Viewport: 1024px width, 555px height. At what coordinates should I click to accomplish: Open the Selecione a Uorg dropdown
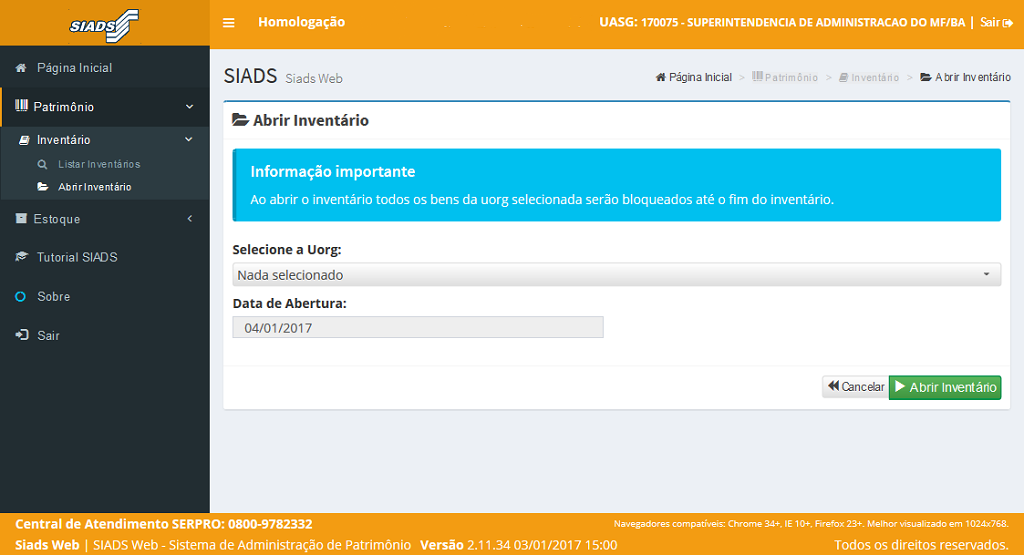pyautogui.click(x=616, y=275)
